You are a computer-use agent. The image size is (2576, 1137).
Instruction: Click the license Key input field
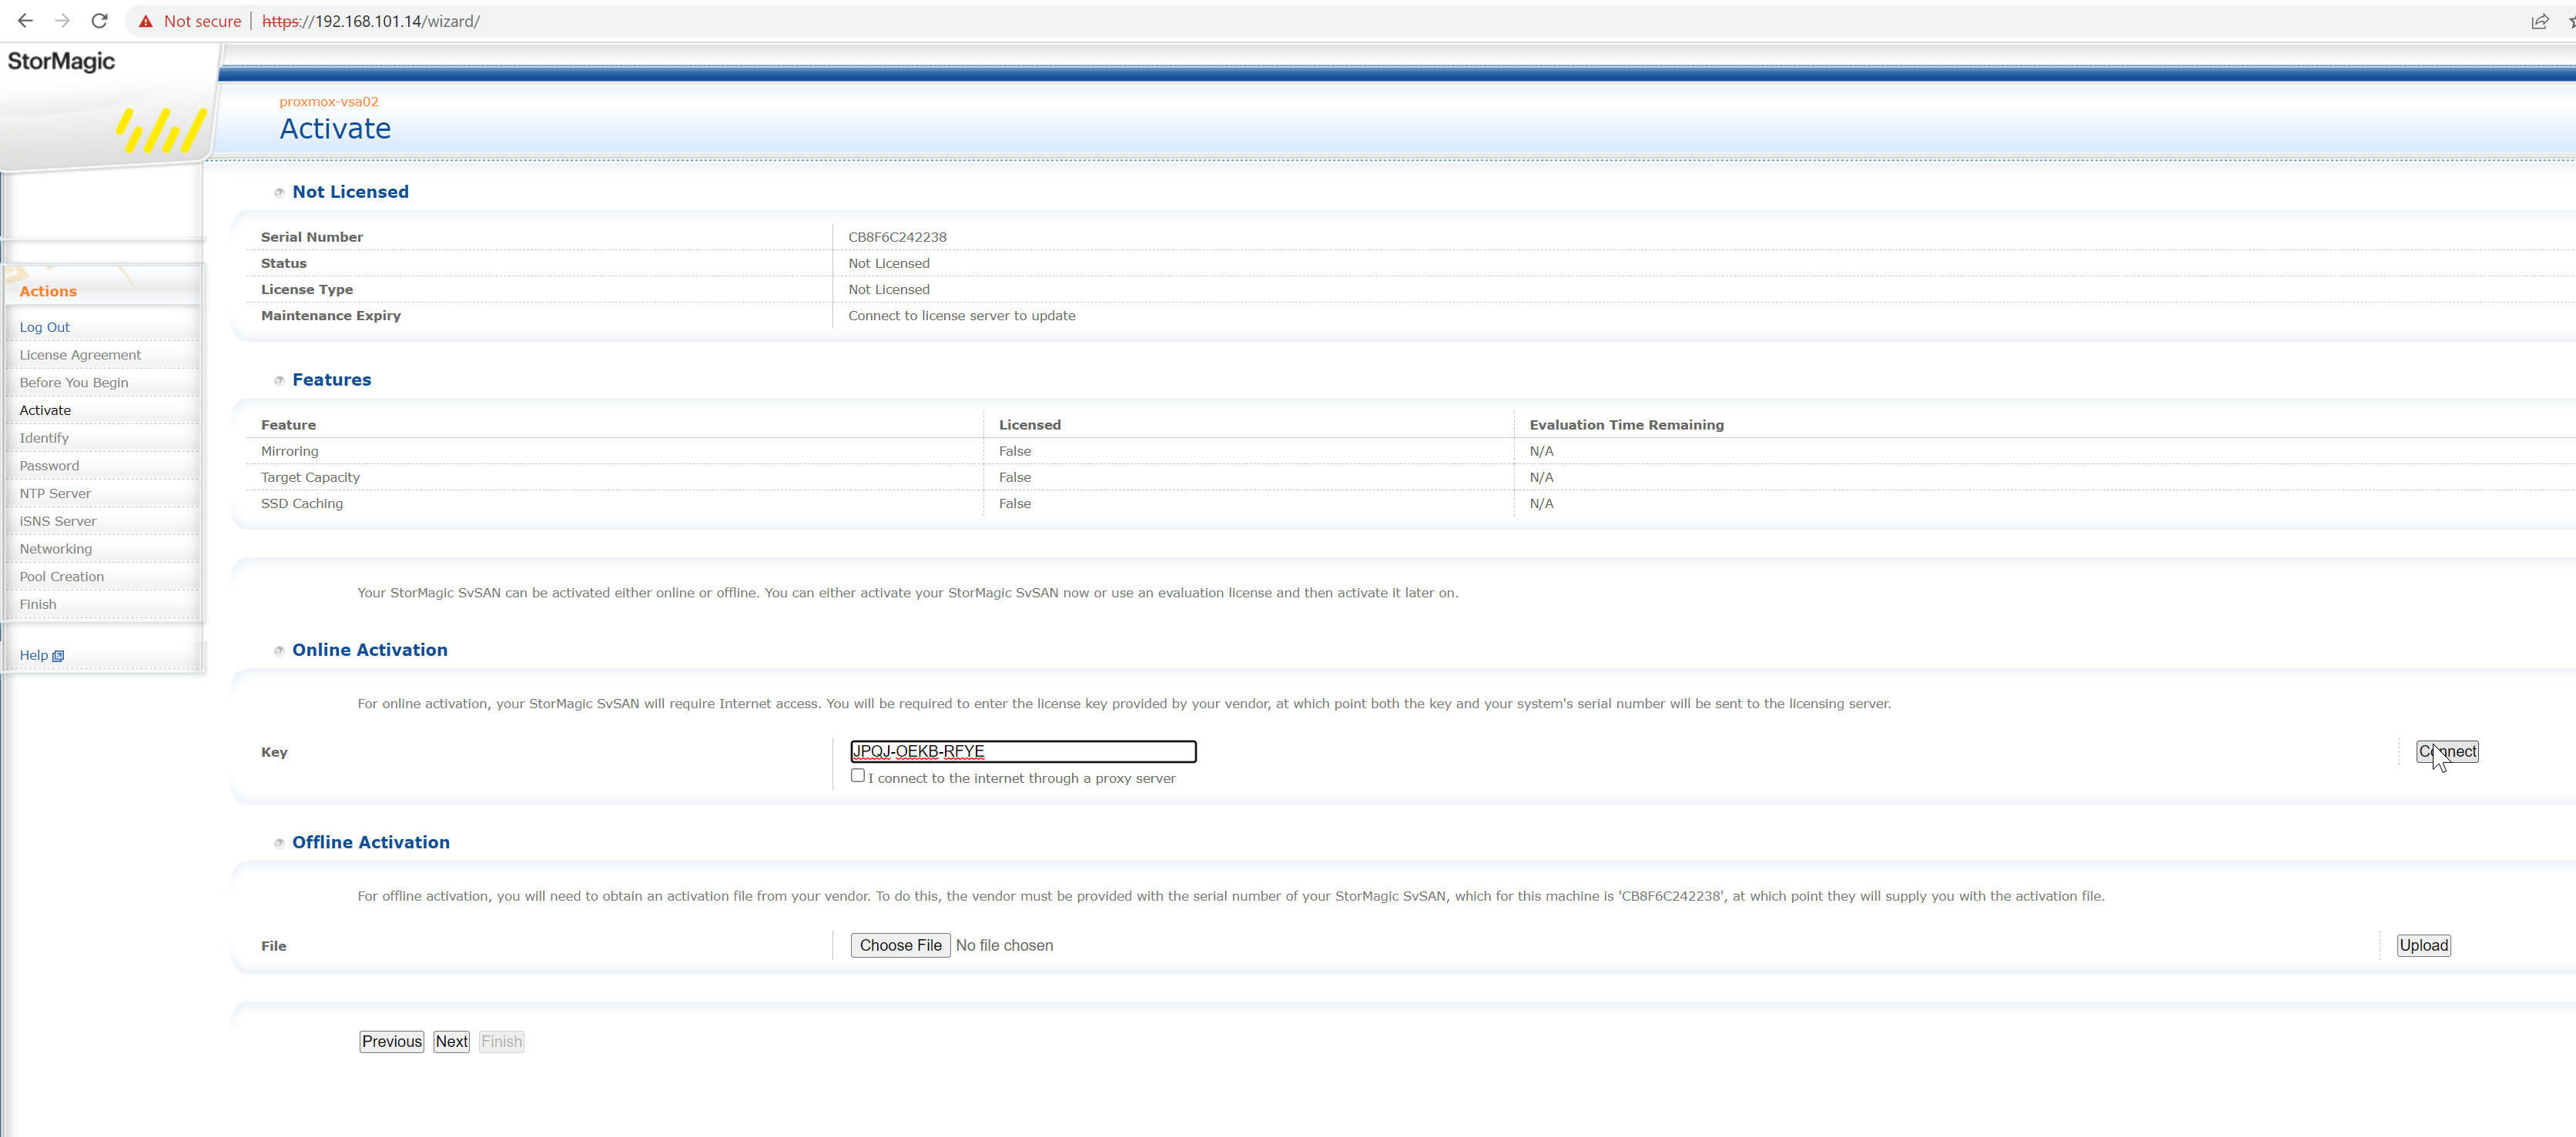[1023, 751]
